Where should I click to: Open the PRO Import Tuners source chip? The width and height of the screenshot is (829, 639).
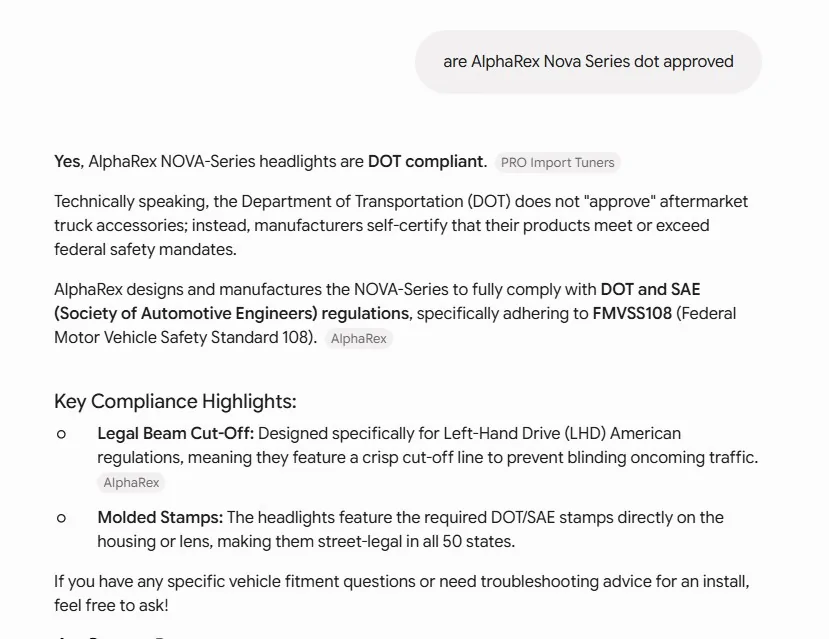pyautogui.click(x=557, y=162)
